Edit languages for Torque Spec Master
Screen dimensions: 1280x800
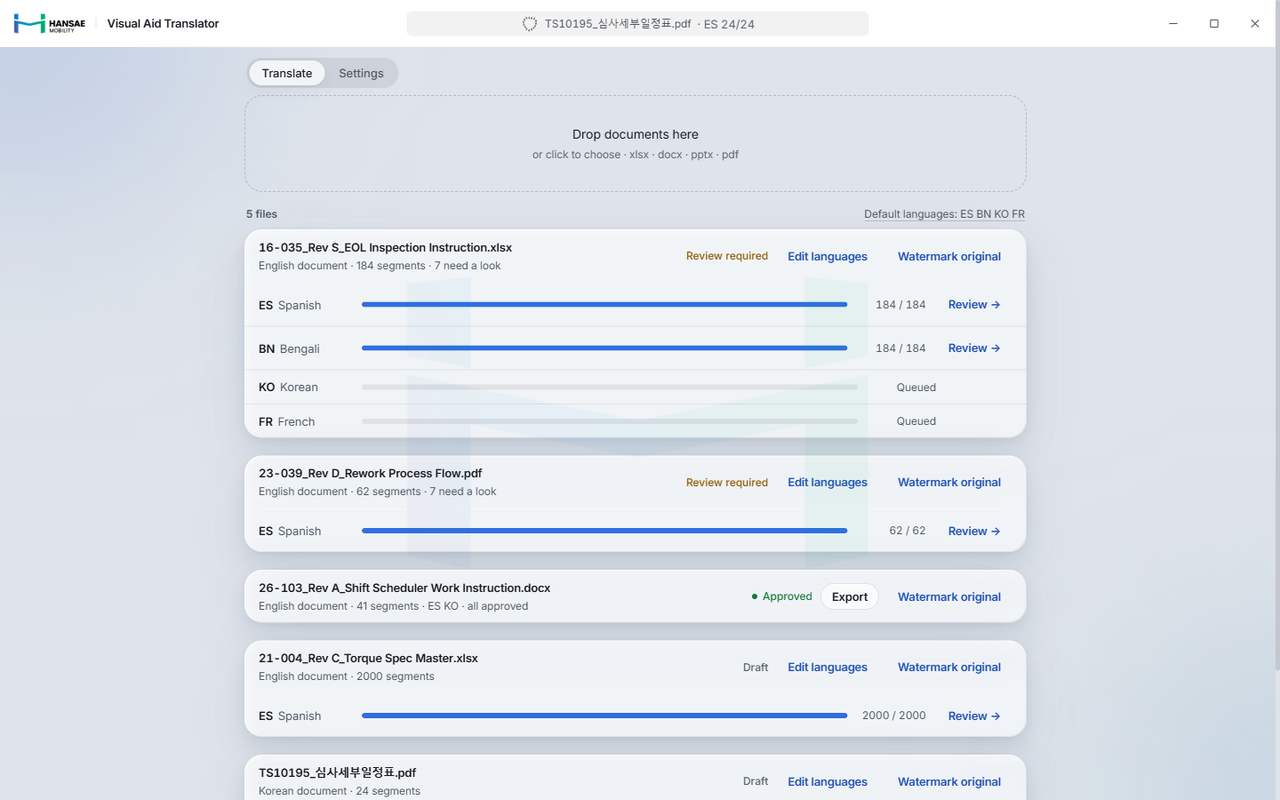click(x=827, y=667)
